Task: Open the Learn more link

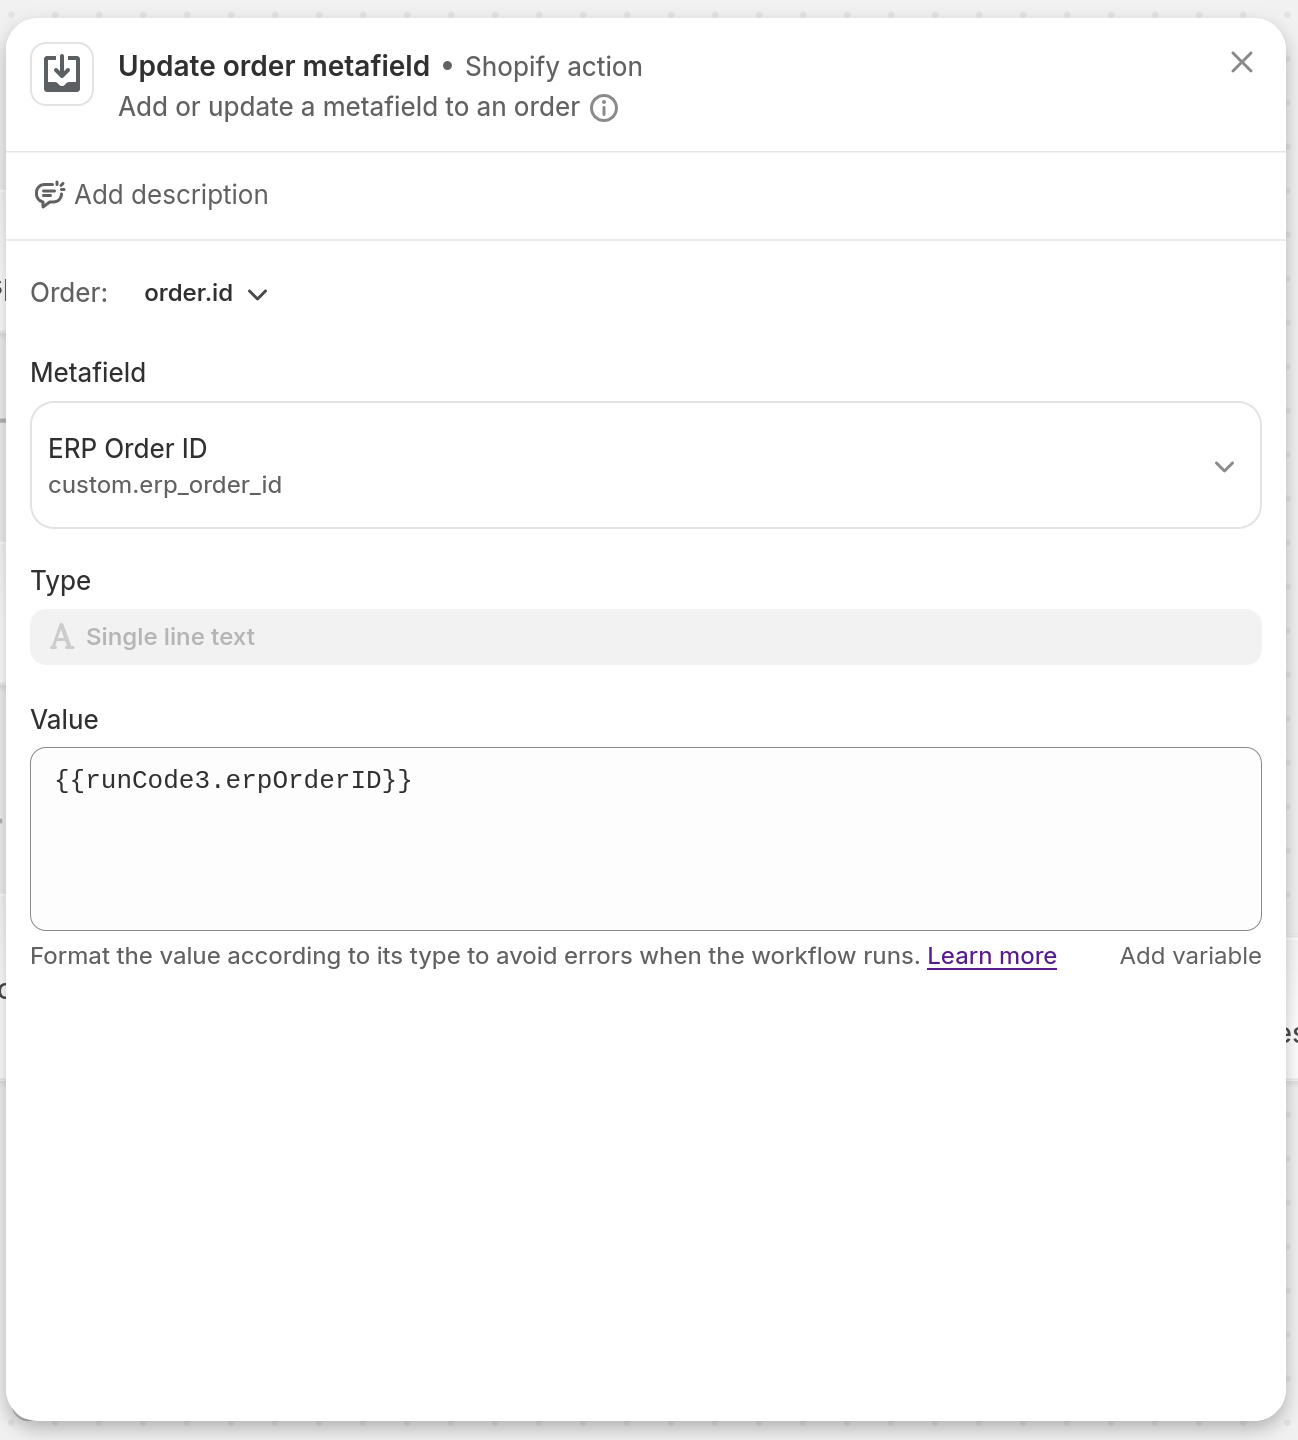Action: tap(991, 956)
